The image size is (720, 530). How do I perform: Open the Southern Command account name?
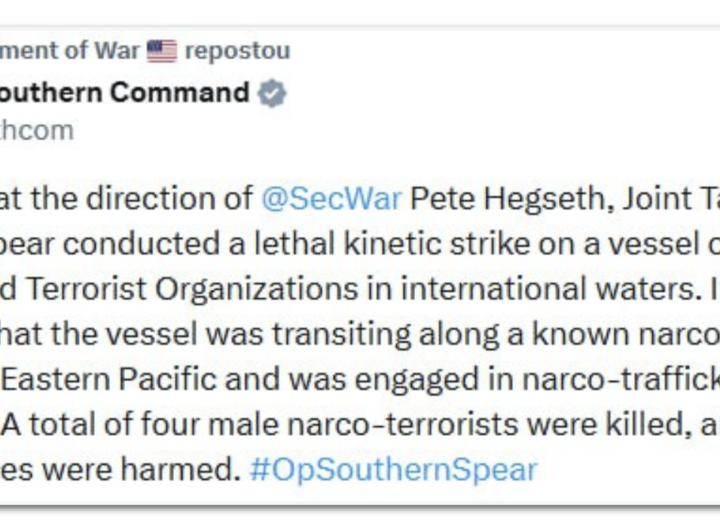(x=125, y=93)
